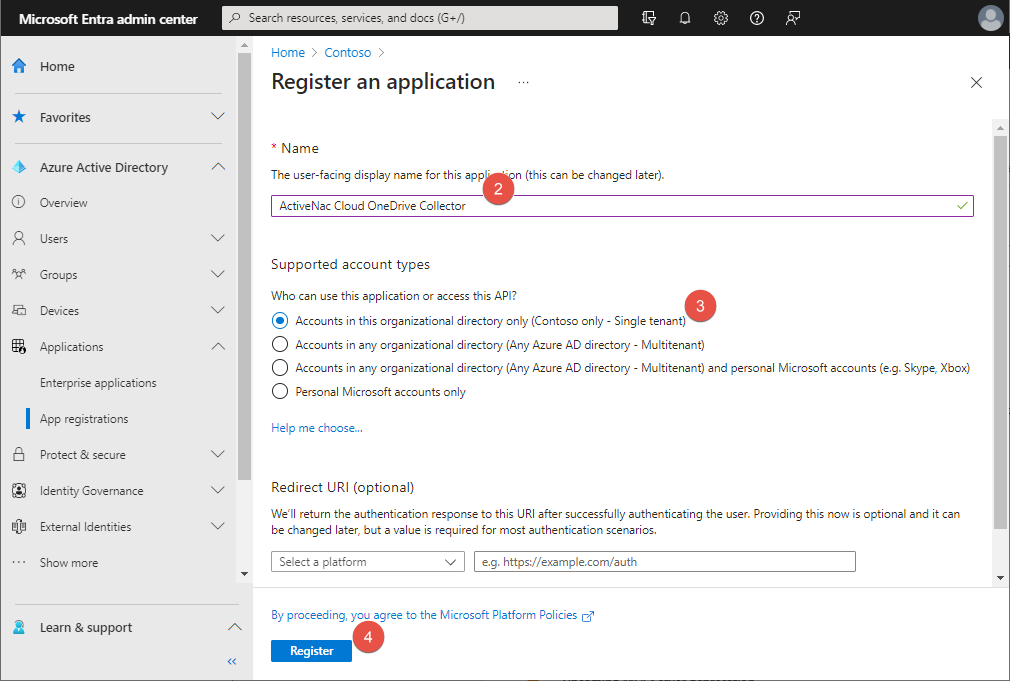Open the account avatar menu
Image resolution: width=1010 pixels, height=681 pixels.
[x=990, y=17]
